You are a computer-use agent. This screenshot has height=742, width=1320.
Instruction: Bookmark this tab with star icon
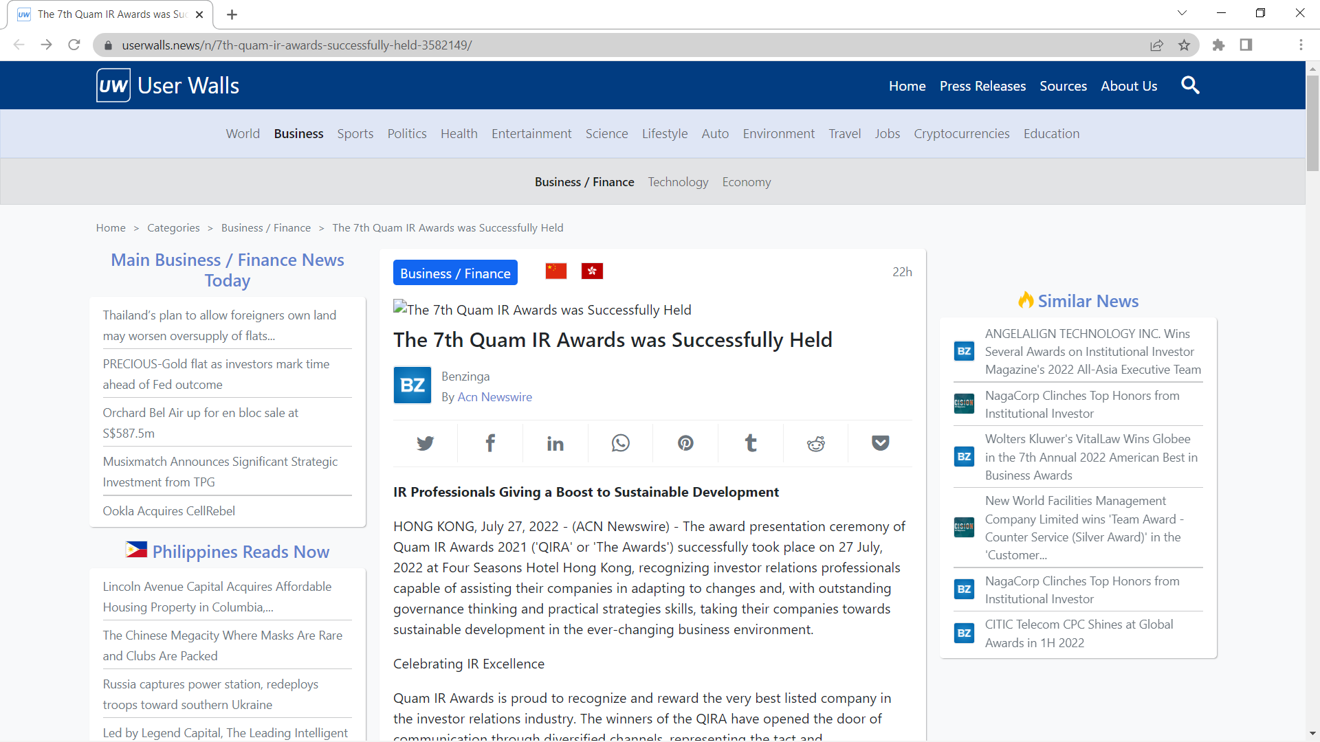coord(1184,45)
